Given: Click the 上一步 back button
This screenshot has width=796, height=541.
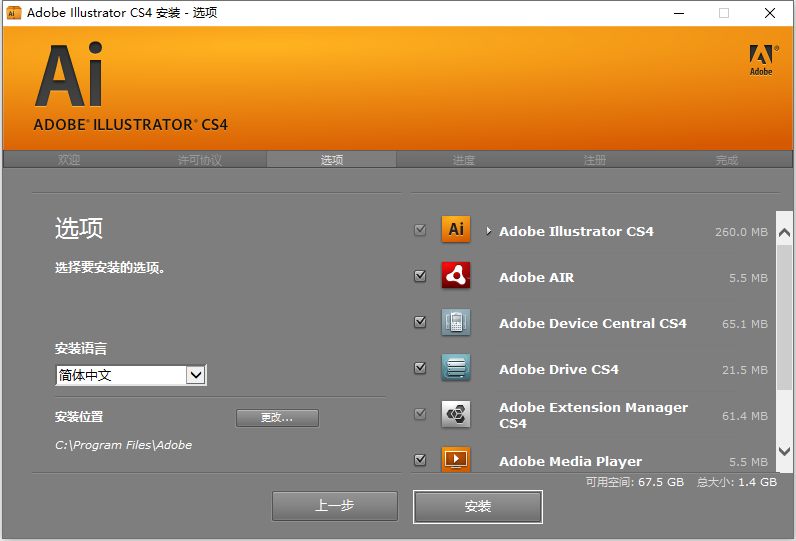Looking at the screenshot, I should 335,505.
